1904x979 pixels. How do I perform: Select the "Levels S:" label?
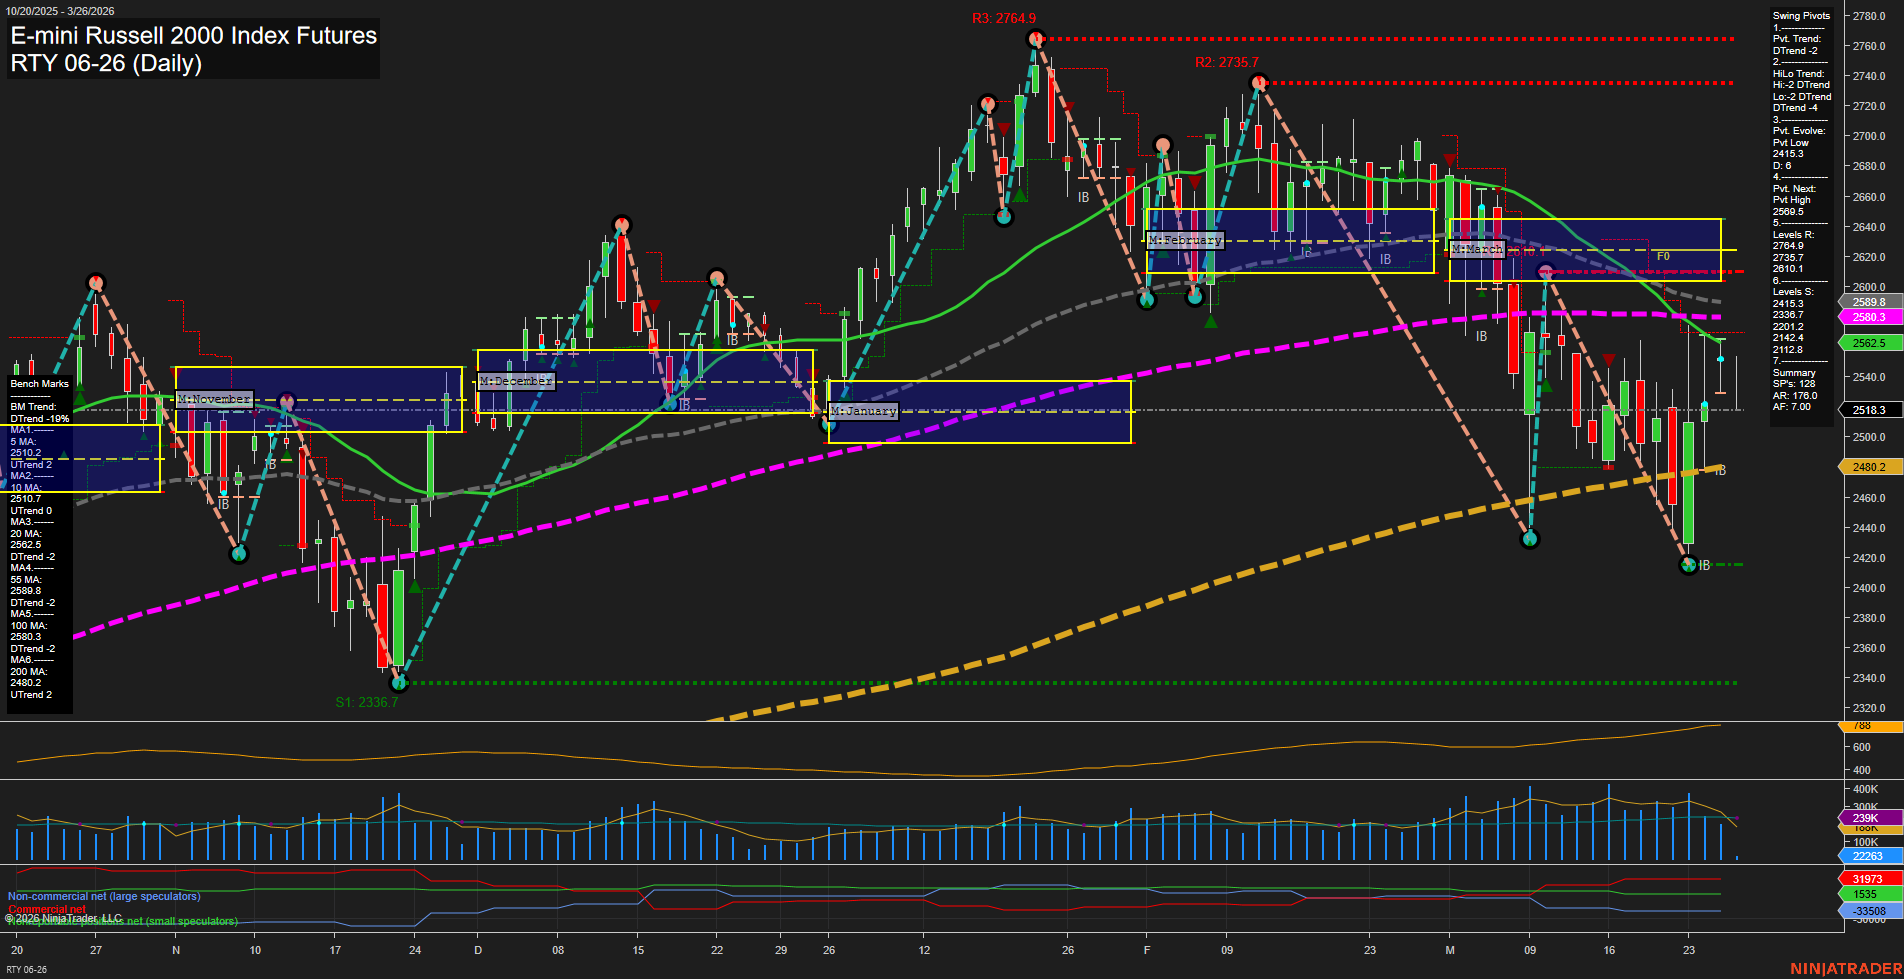1792,292
